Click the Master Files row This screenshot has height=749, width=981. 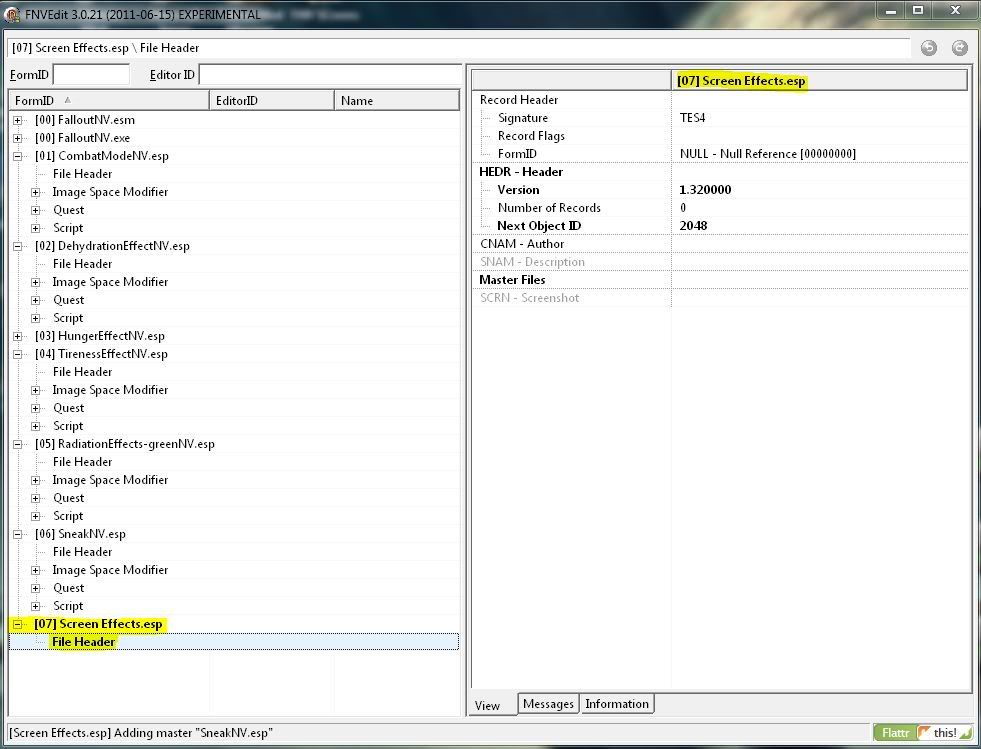(719, 280)
